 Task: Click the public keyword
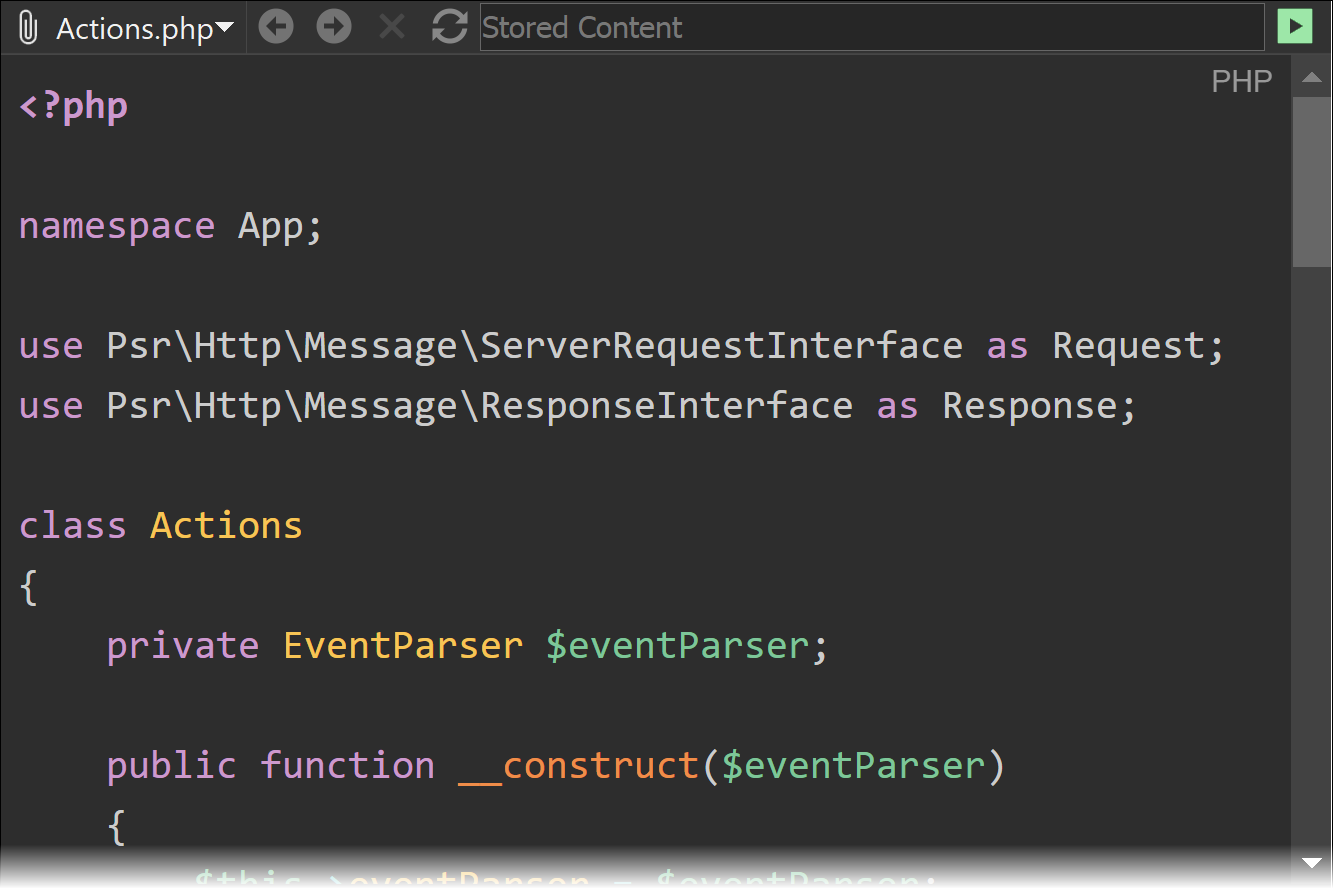point(172,766)
